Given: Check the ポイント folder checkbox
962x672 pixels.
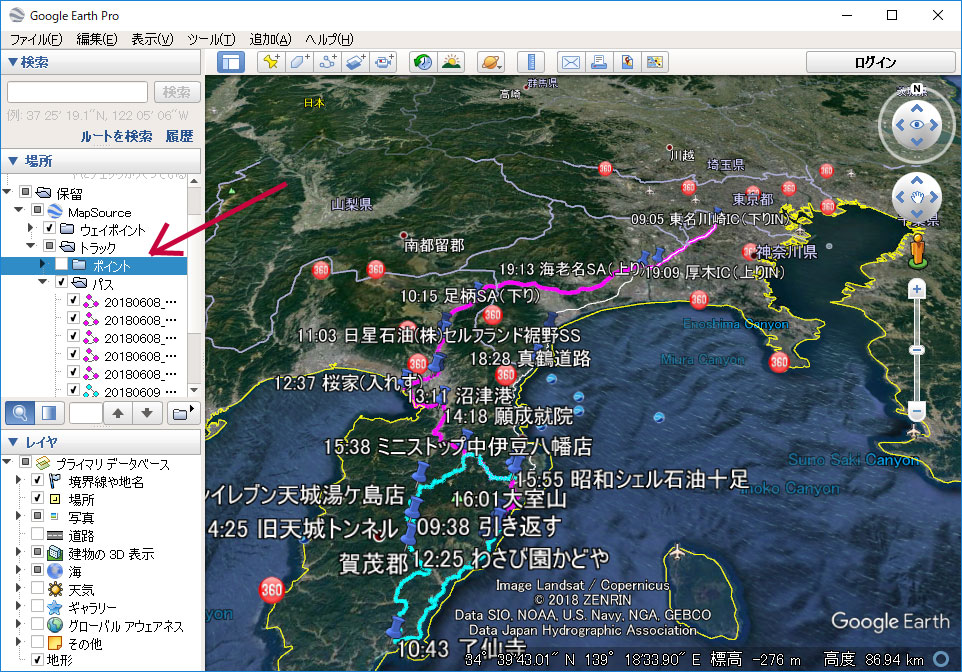Looking at the screenshot, I should (x=61, y=265).
